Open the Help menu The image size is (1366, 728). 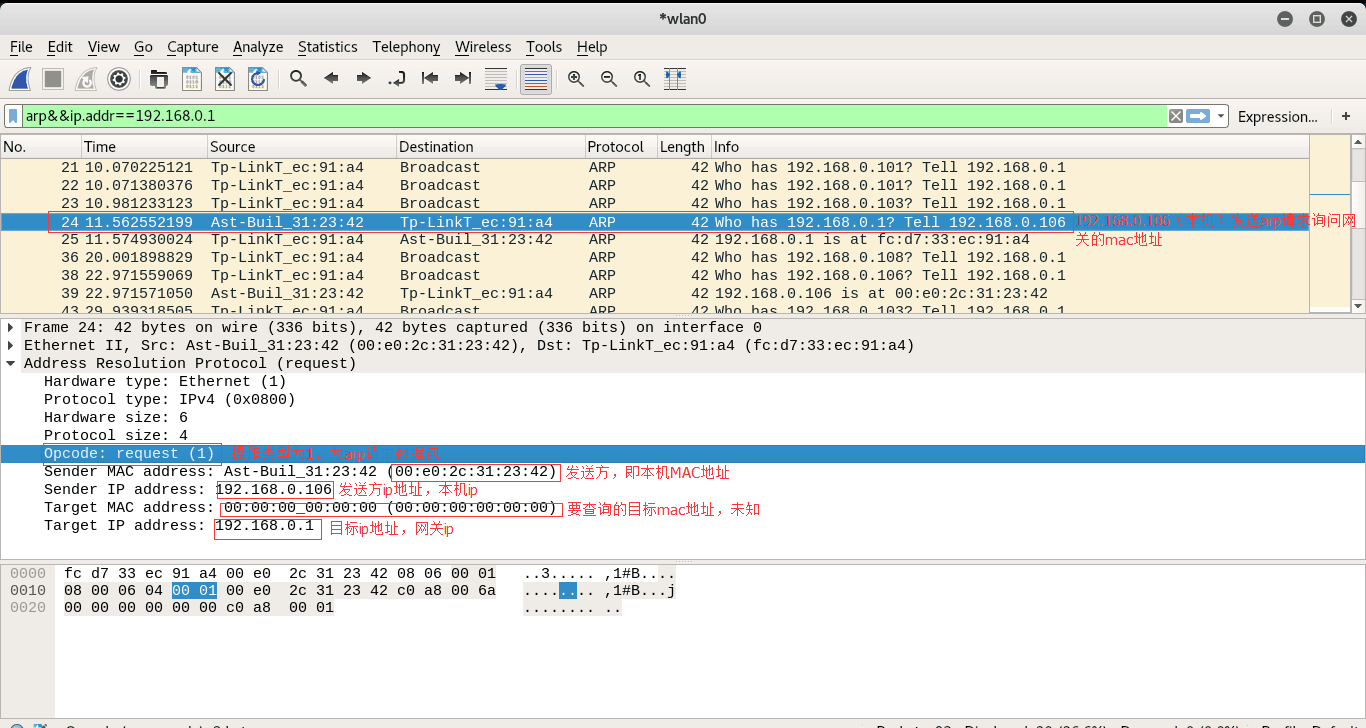(x=592, y=47)
